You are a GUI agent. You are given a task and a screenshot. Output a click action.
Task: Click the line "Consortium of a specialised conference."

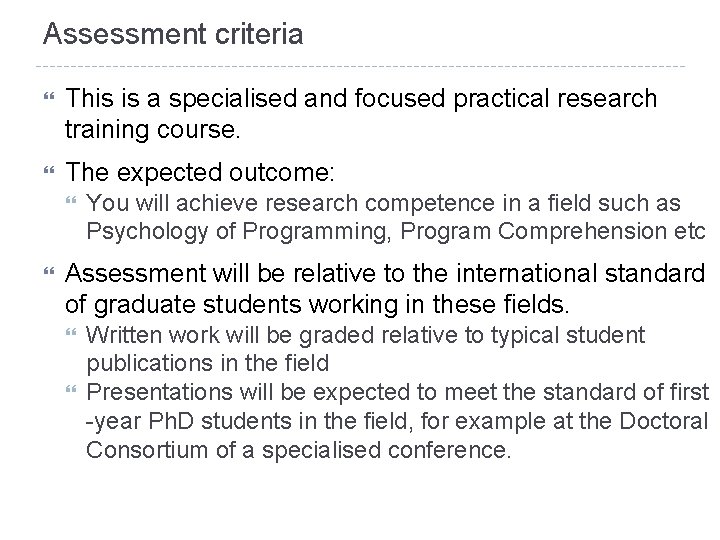298,450
